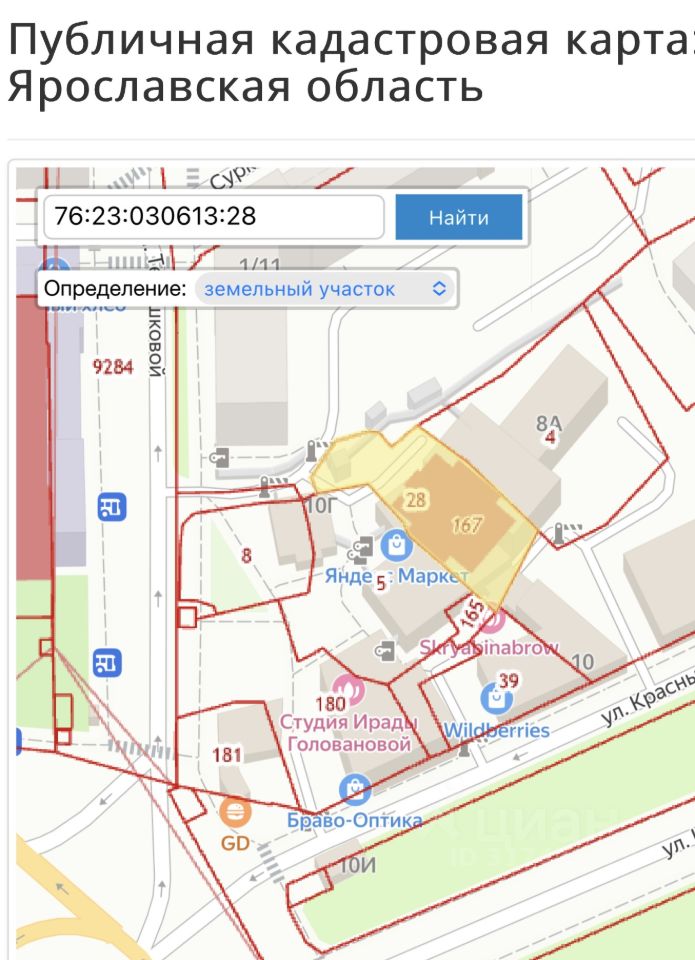Select the Яндекс Маркет shopping bag icon
Image resolution: width=695 pixels, height=960 pixels.
click(396, 545)
